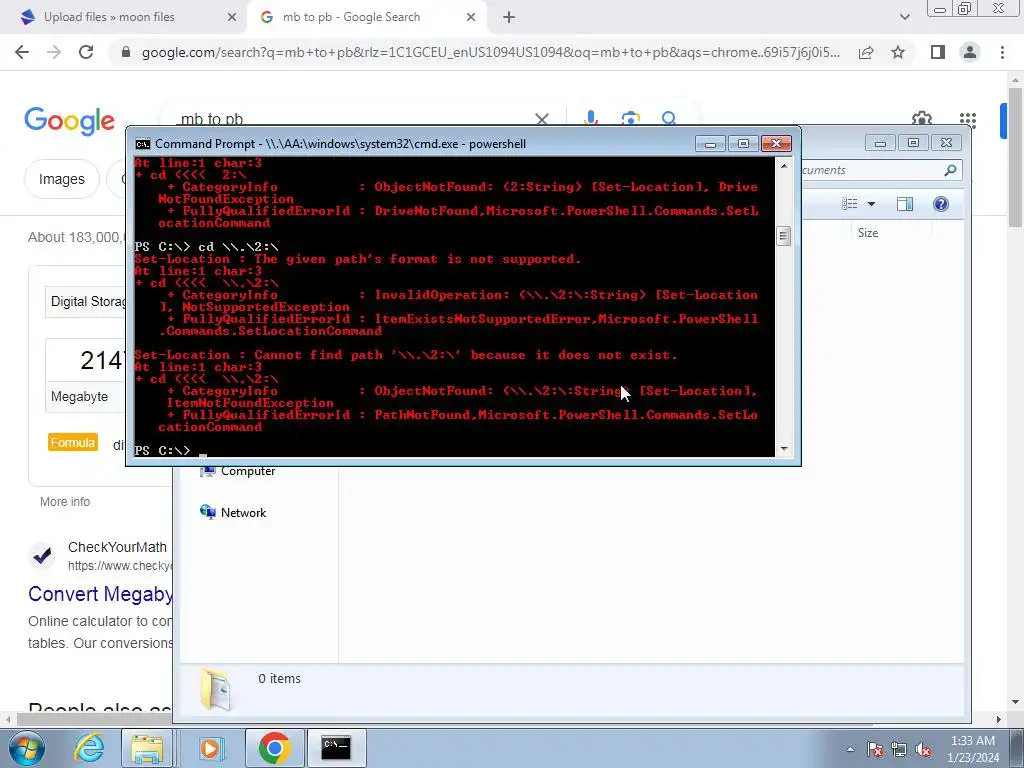The height and width of the screenshot is (768, 1024).
Task: Click the More info link
Action: (x=65, y=502)
